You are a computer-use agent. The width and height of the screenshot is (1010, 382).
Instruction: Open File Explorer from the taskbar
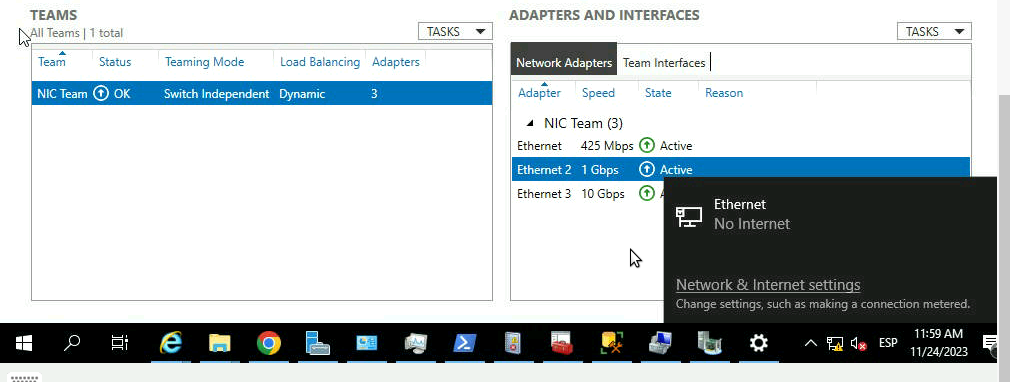point(220,343)
